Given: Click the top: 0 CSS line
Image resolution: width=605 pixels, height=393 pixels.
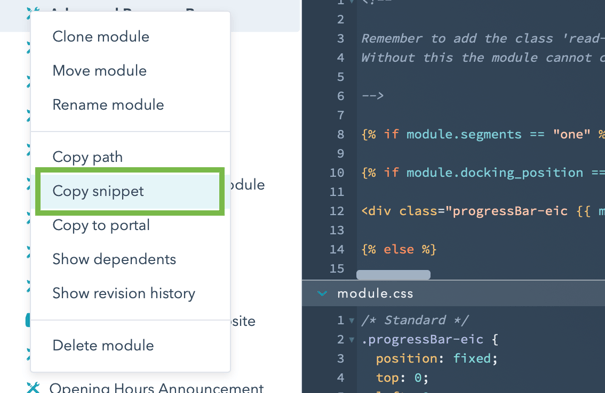Looking at the screenshot, I should click(402, 378).
